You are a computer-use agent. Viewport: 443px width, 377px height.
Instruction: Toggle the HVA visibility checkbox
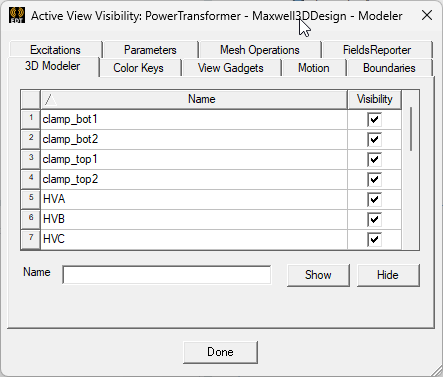[374, 199]
